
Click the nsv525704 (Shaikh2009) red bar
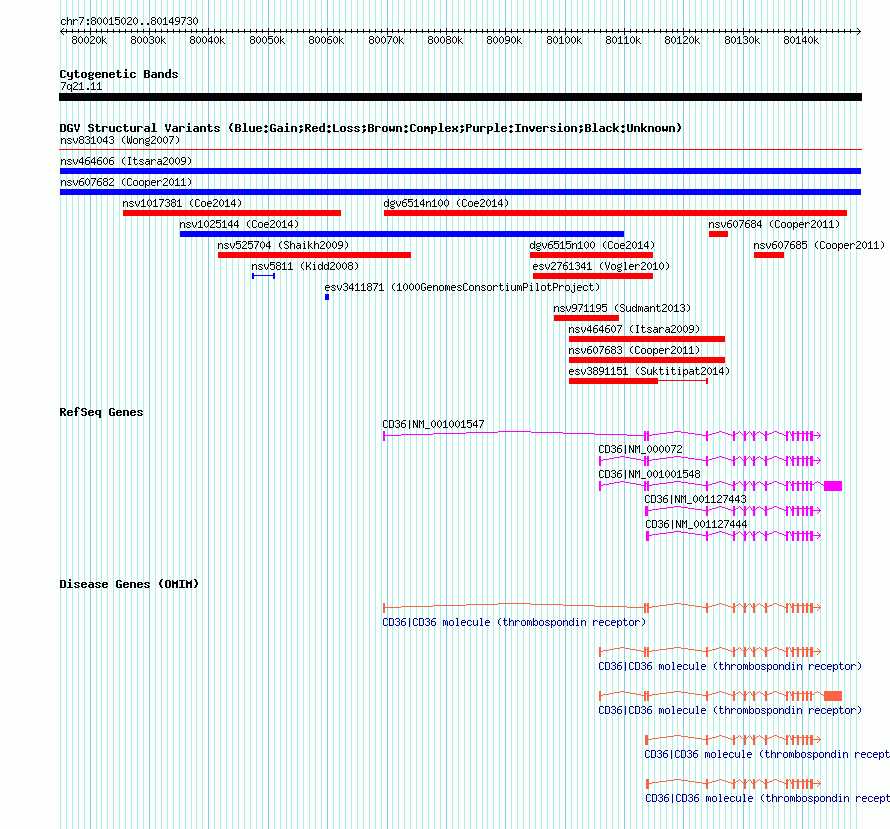point(314,255)
